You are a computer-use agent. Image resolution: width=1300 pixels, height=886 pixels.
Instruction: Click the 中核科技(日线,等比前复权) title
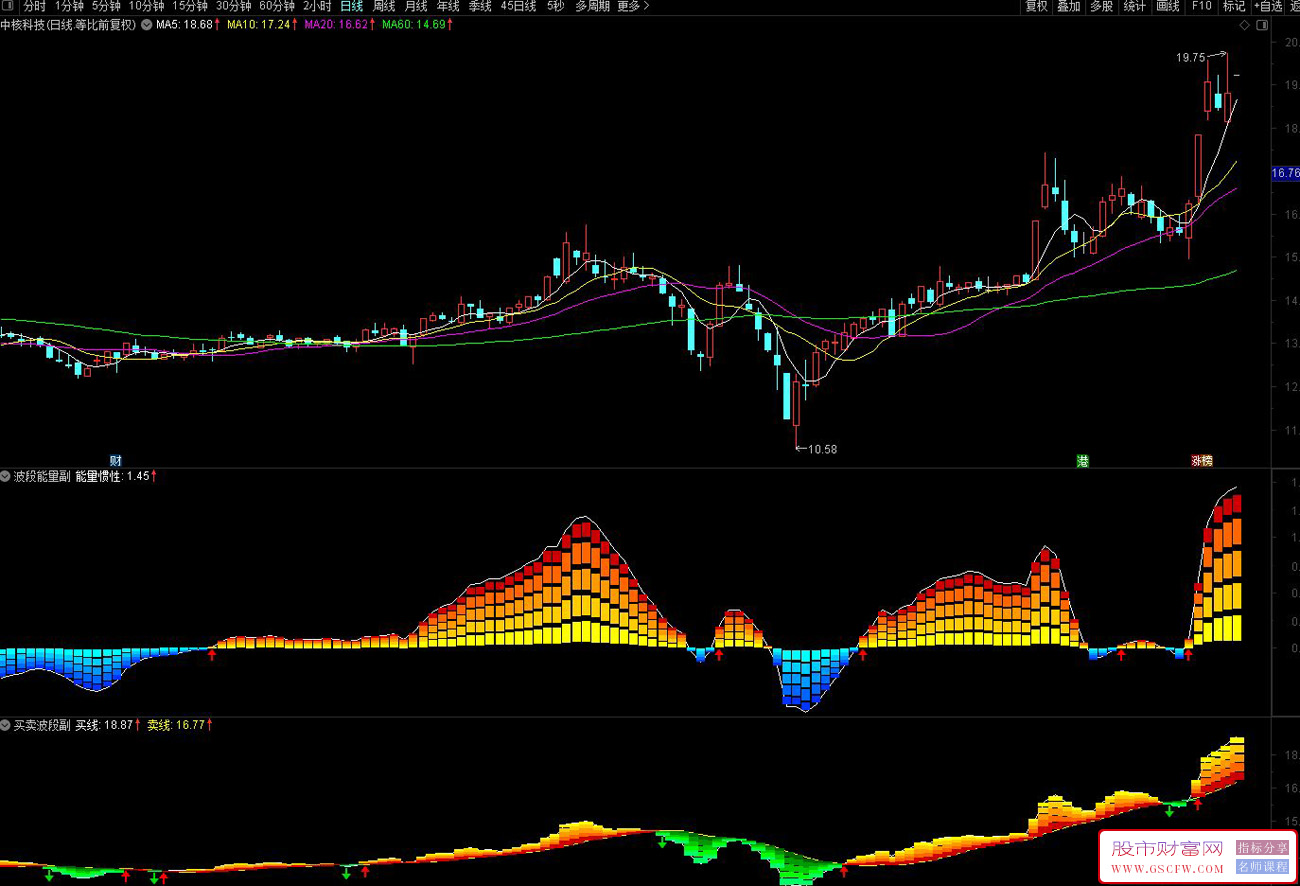[69, 24]
